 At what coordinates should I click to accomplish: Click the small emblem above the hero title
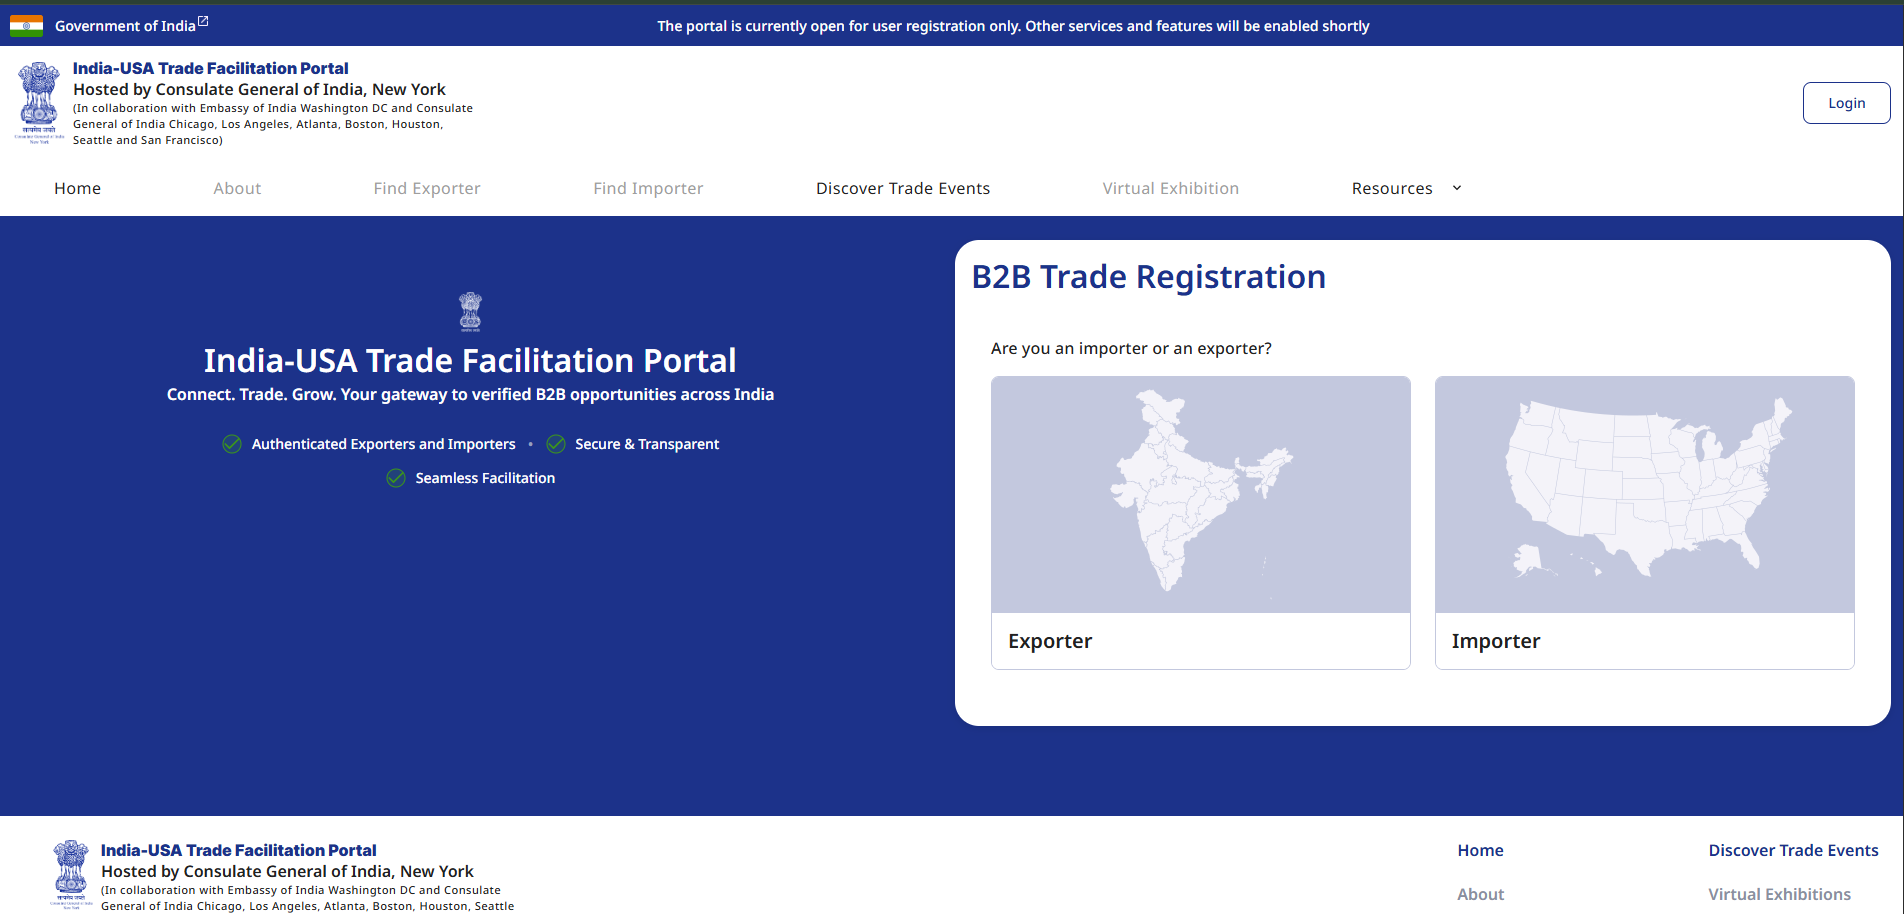470,312
